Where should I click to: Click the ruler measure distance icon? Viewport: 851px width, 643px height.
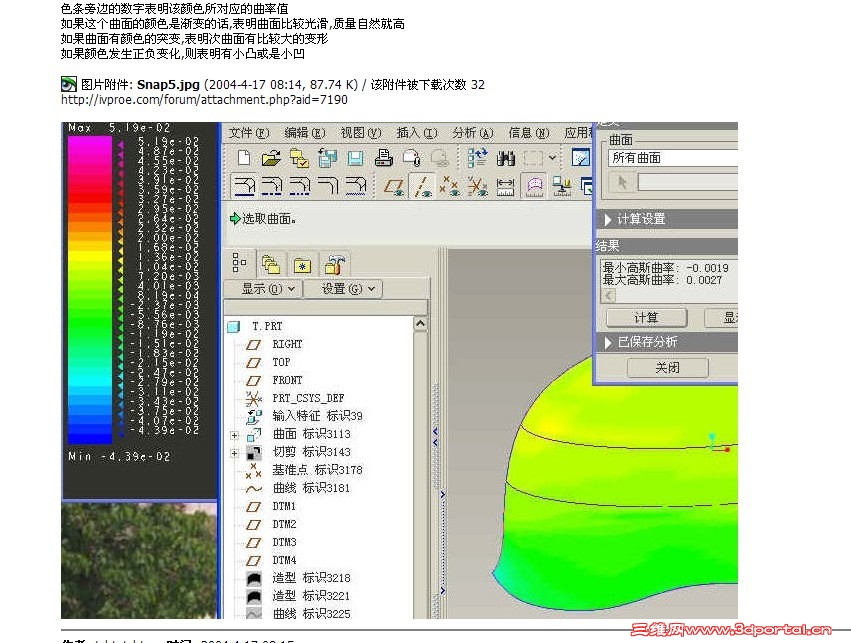505,187
